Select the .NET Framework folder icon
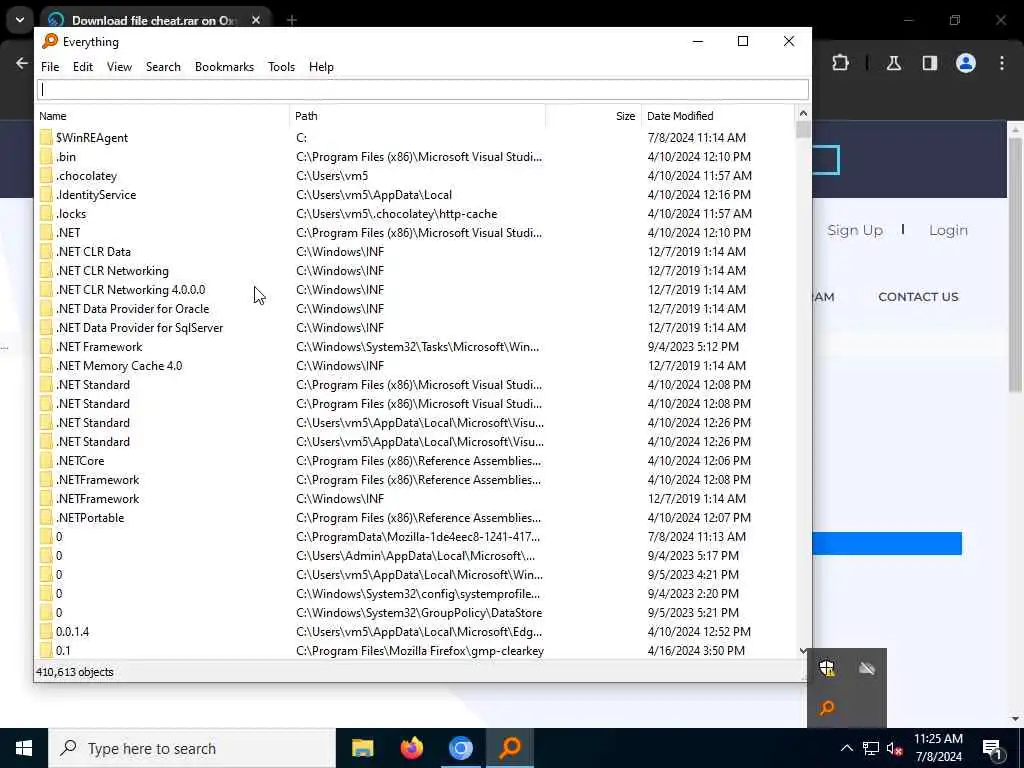 pos(46,346)
